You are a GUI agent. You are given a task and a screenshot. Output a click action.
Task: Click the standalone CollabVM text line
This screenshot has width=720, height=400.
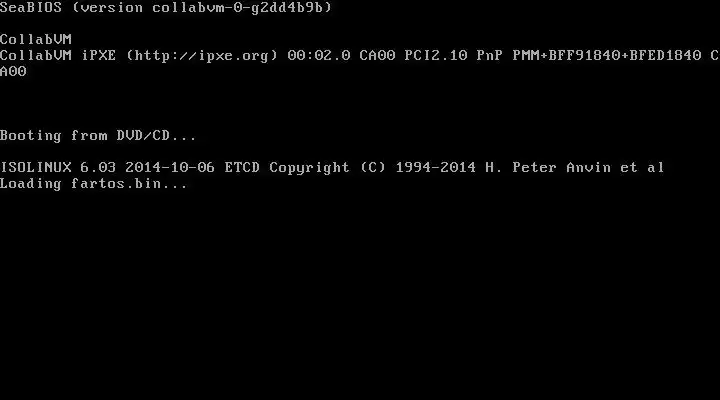click(x=36, y=39)
